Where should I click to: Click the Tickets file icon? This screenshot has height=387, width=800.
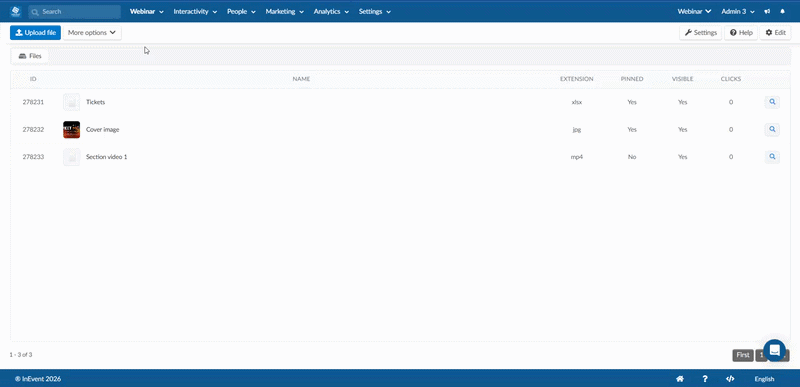click(x=71, y=102)
